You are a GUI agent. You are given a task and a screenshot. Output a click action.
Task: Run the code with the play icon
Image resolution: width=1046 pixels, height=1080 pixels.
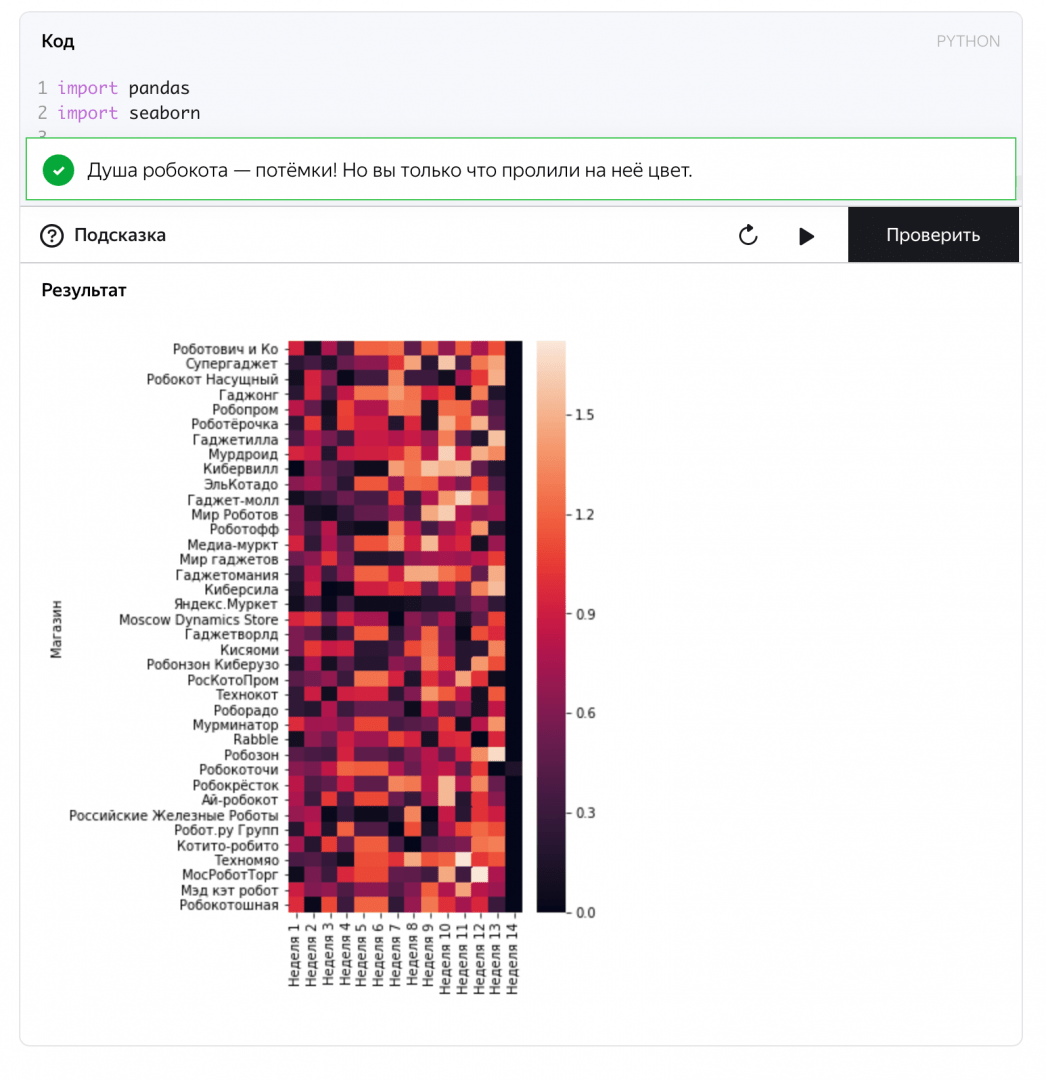click(x=806, y=236)
